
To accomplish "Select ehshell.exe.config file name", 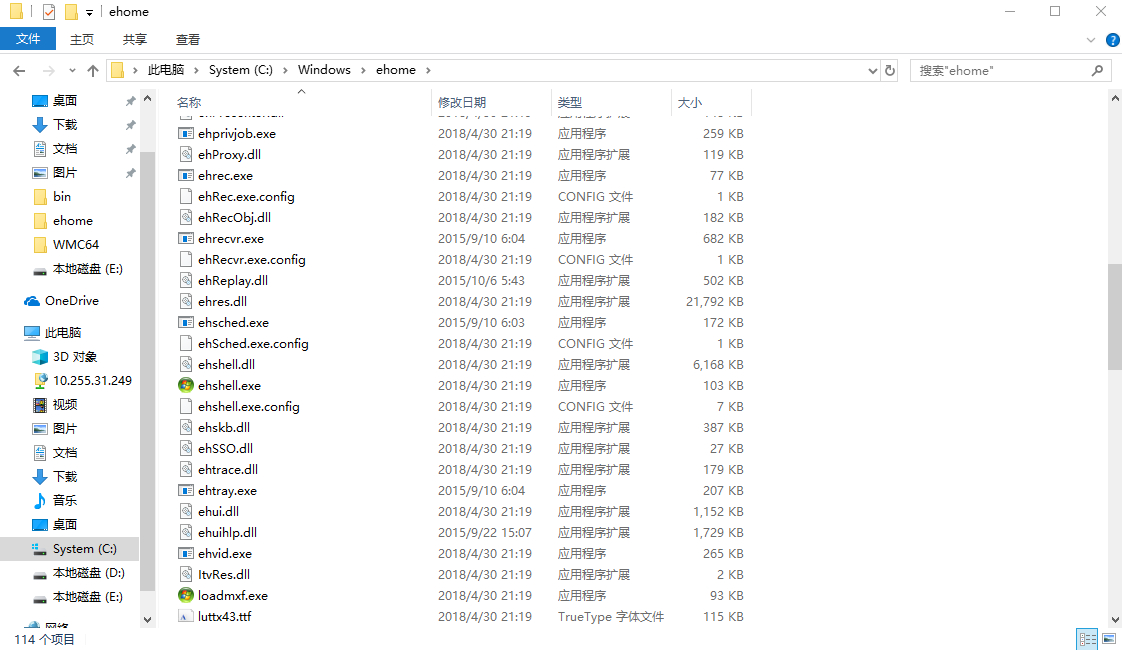I will coord(249,407).
